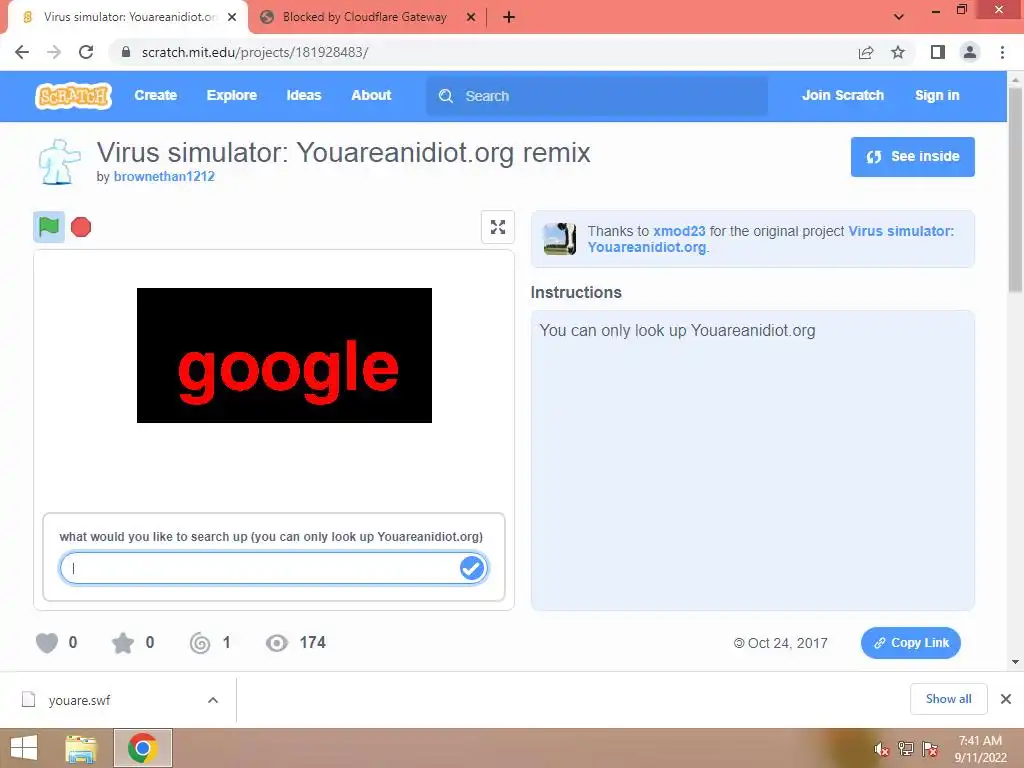Click Chrome icon in taskbar
This screenshot has width=1024, height=768.
[x=142, y=748]
